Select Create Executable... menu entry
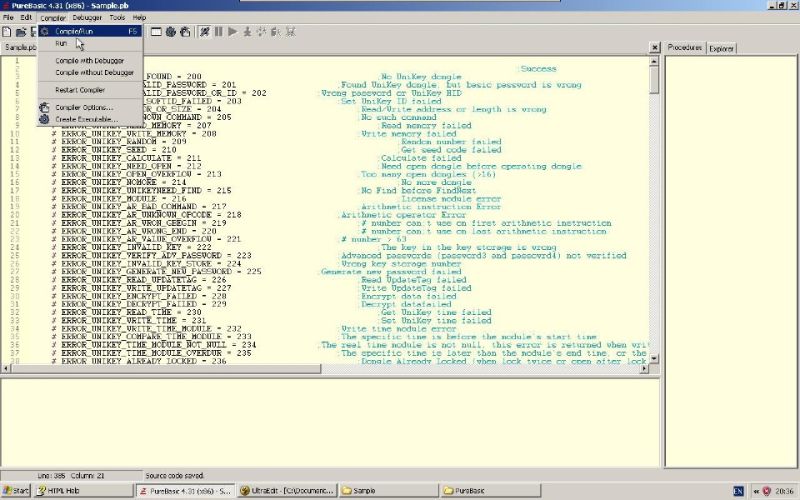 90,119
